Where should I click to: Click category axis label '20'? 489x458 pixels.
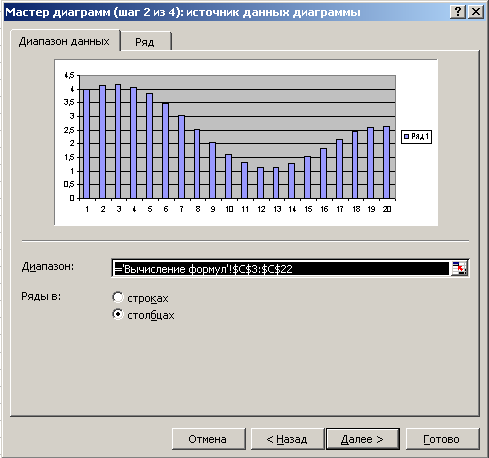click(387, 209)
